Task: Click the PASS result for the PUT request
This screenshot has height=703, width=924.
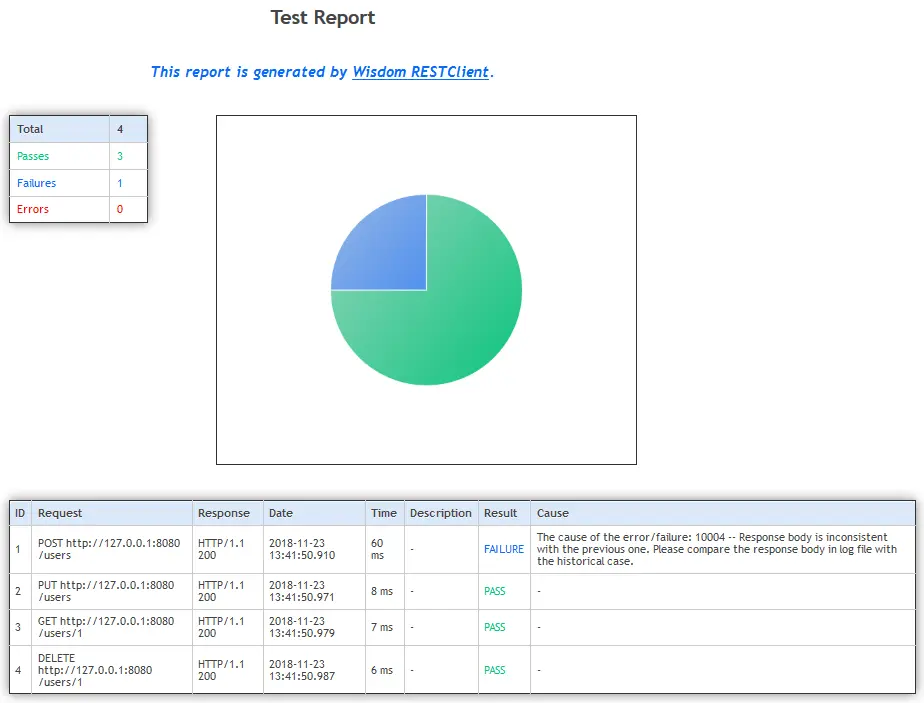Action: click(495, 591)
